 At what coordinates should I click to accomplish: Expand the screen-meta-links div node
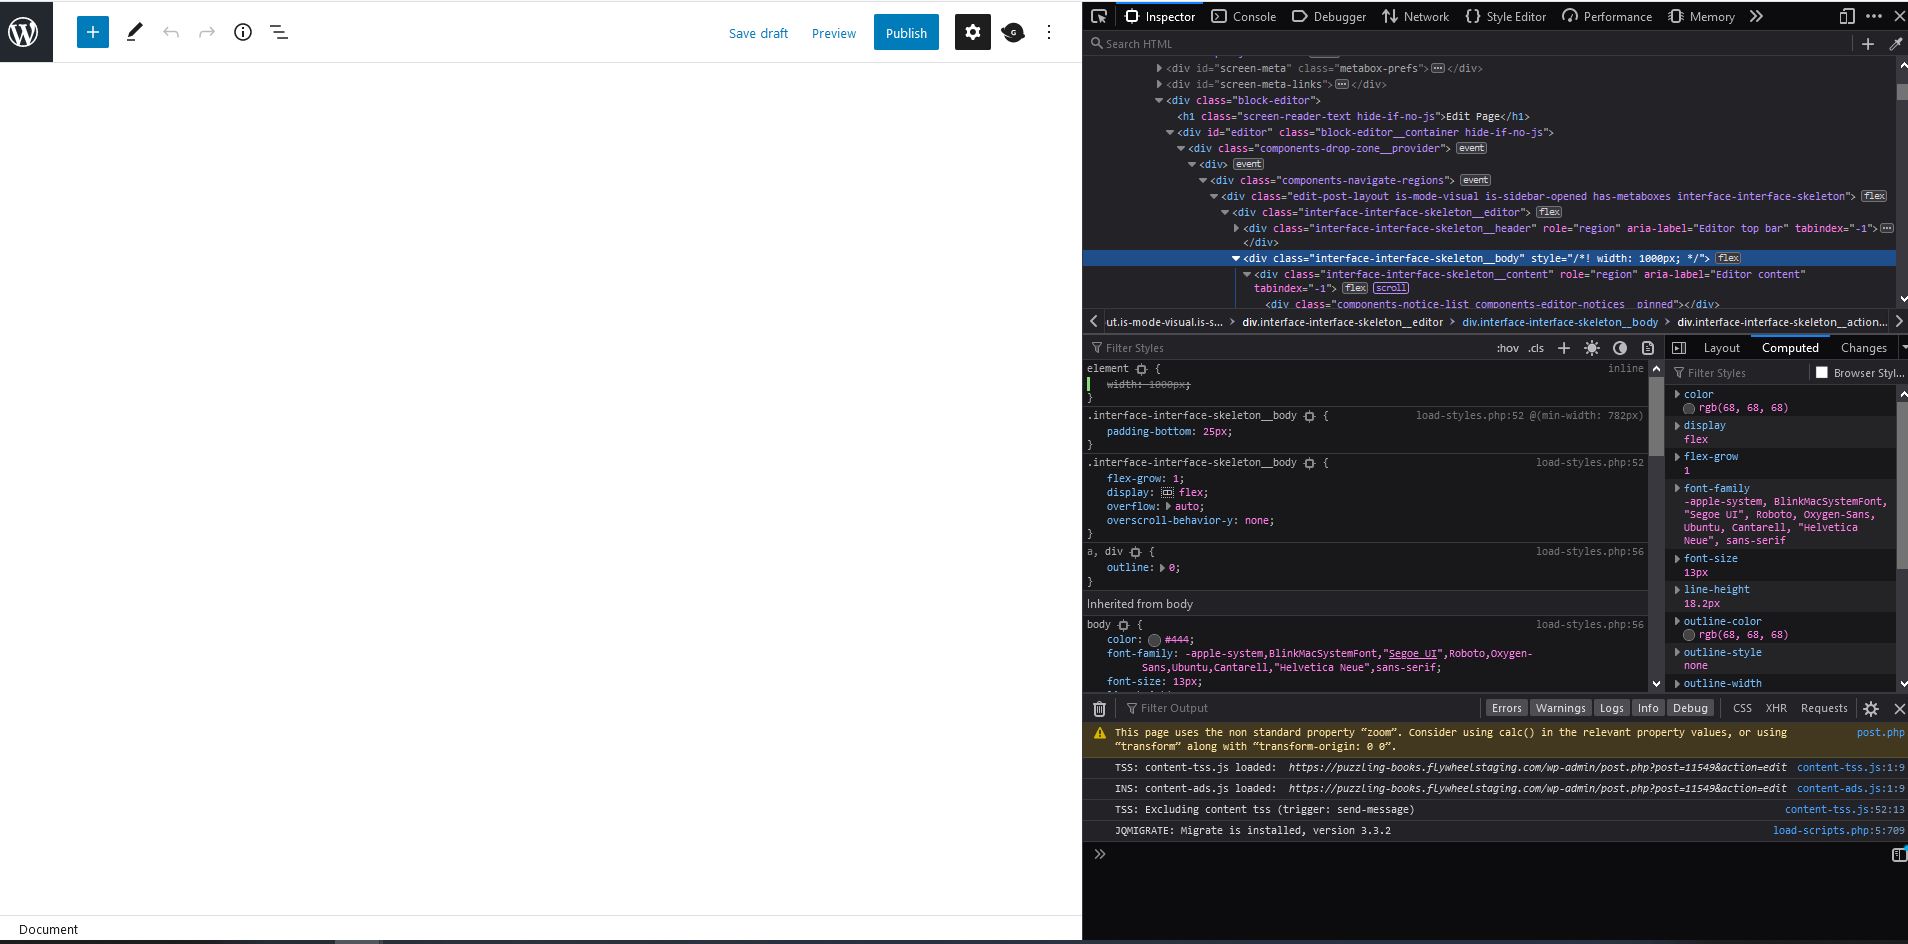pyautogui.click(x=1159, y=84)
